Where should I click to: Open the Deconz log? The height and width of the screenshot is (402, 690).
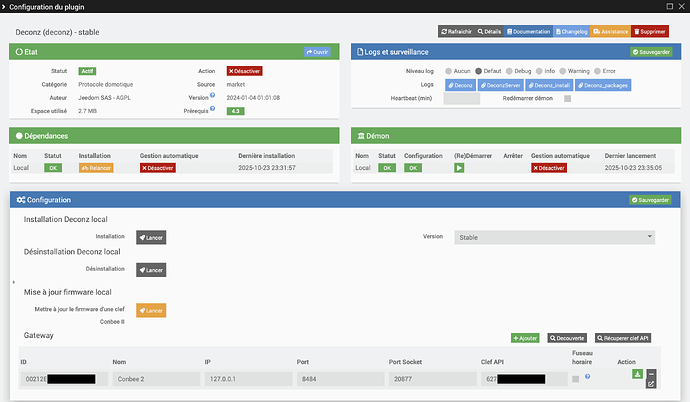(x=460, y=85)
